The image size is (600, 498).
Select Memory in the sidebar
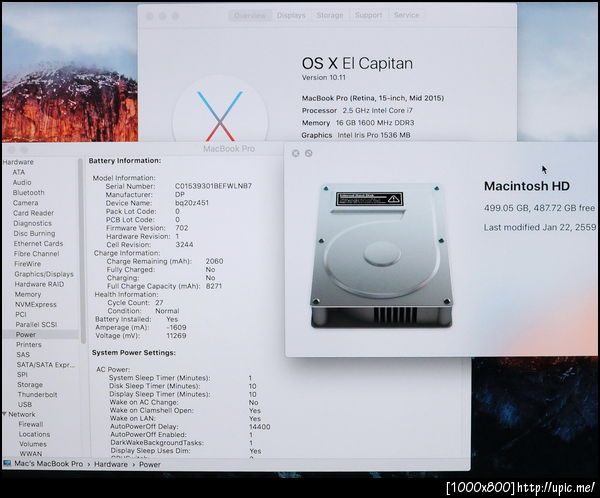coord(28,294)
